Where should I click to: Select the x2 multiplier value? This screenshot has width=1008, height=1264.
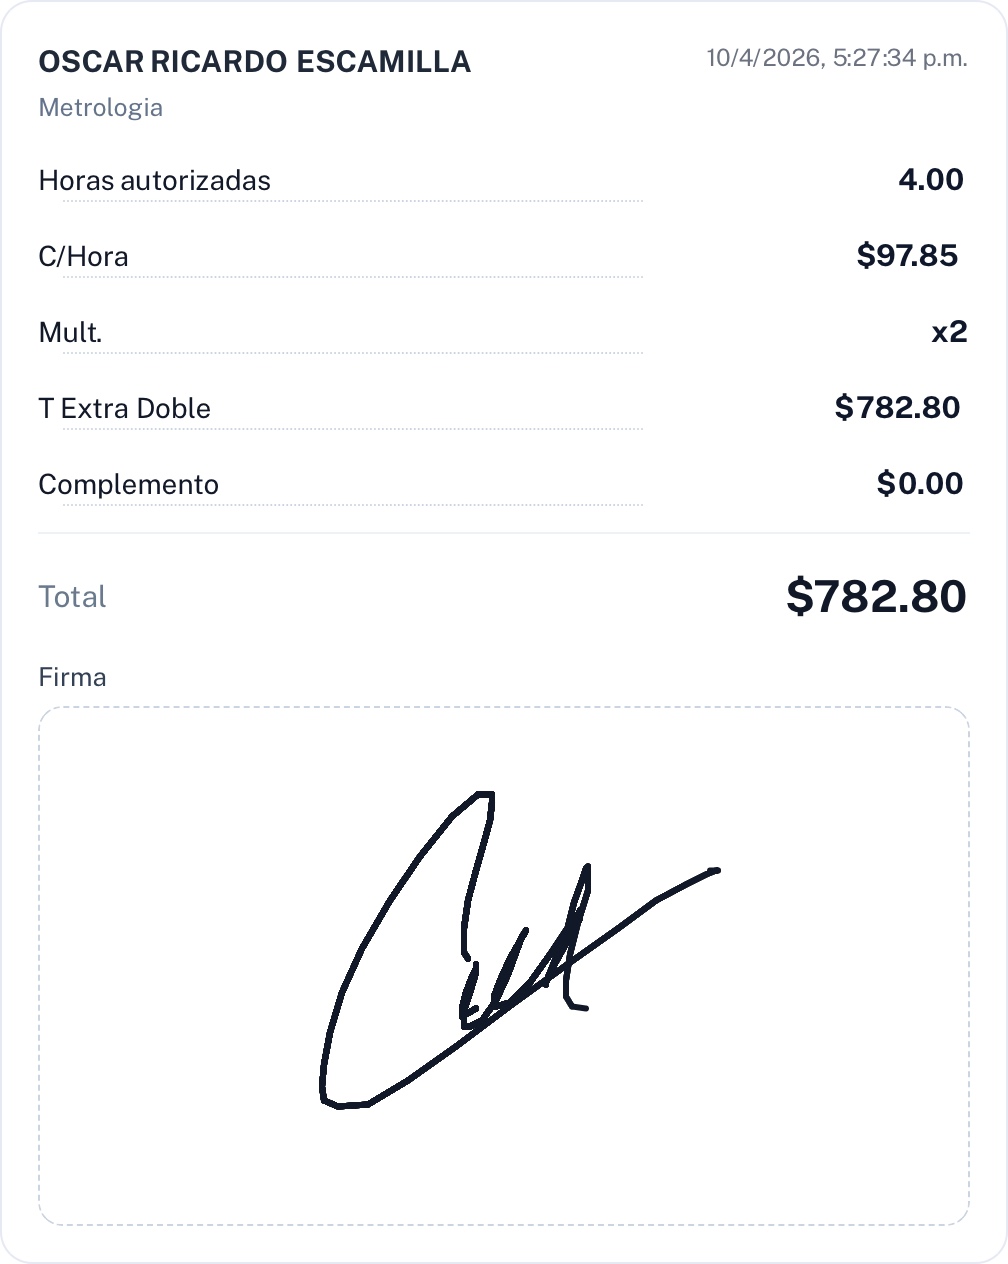coord(949,332)
